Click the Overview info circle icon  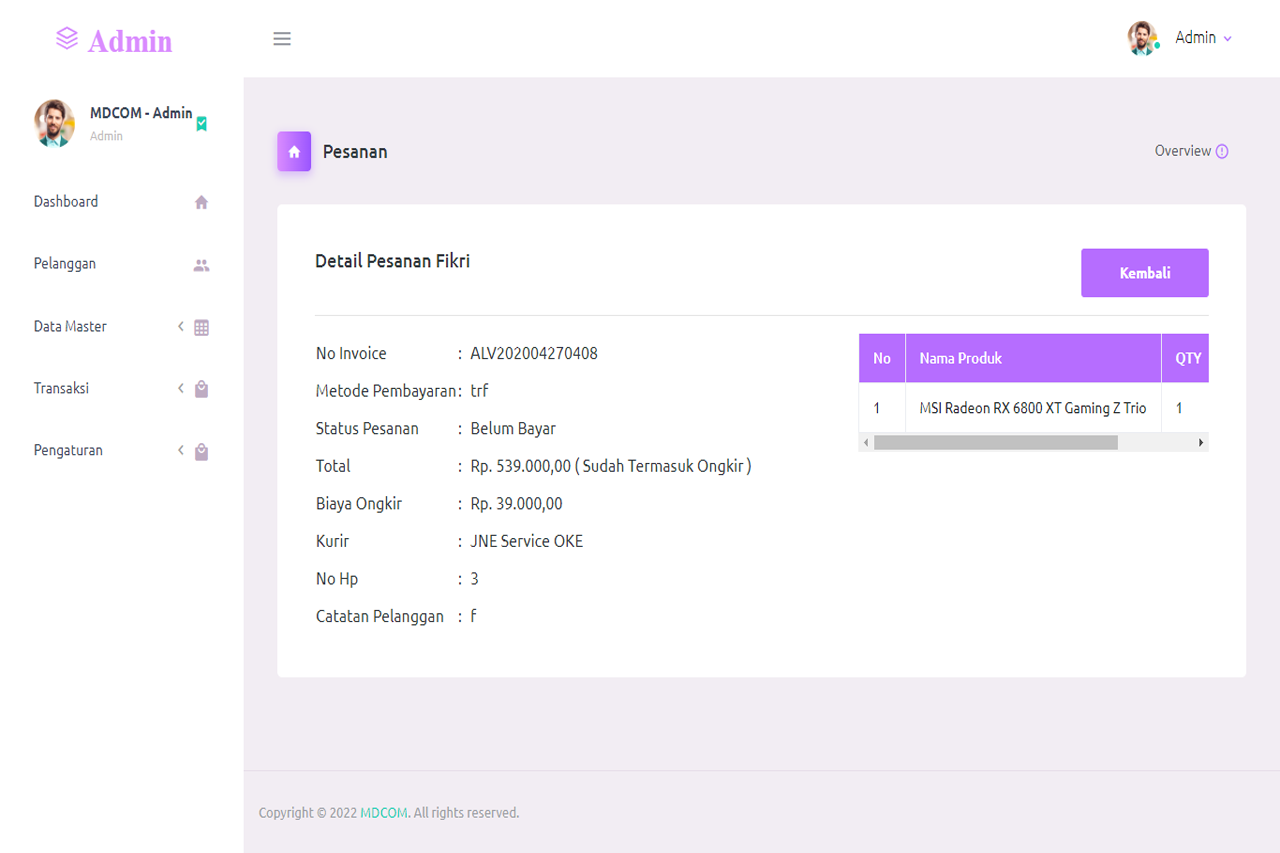pos(1221,151)
